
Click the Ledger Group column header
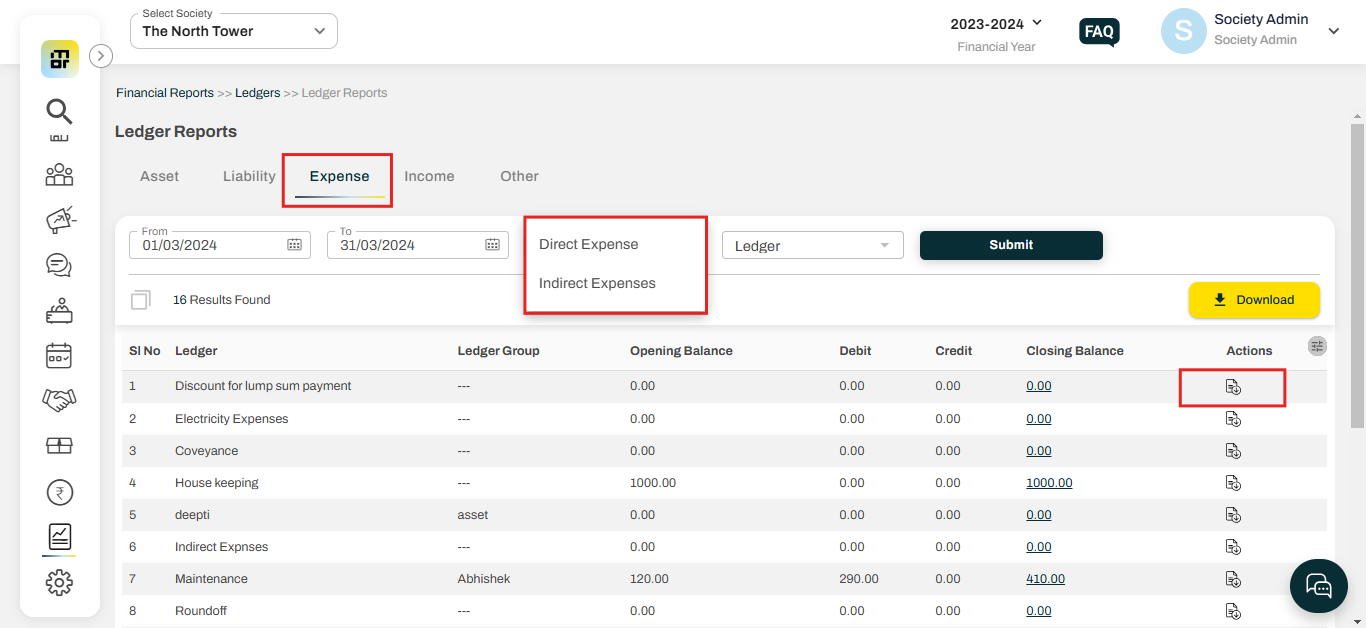[498, 351]
